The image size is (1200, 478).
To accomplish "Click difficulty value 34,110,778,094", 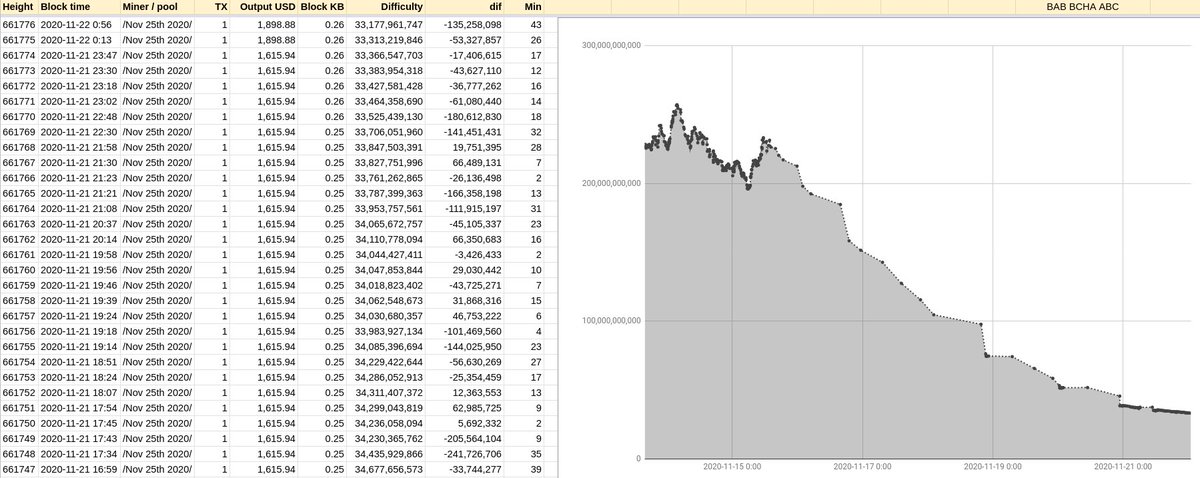I will coord(388,239).
